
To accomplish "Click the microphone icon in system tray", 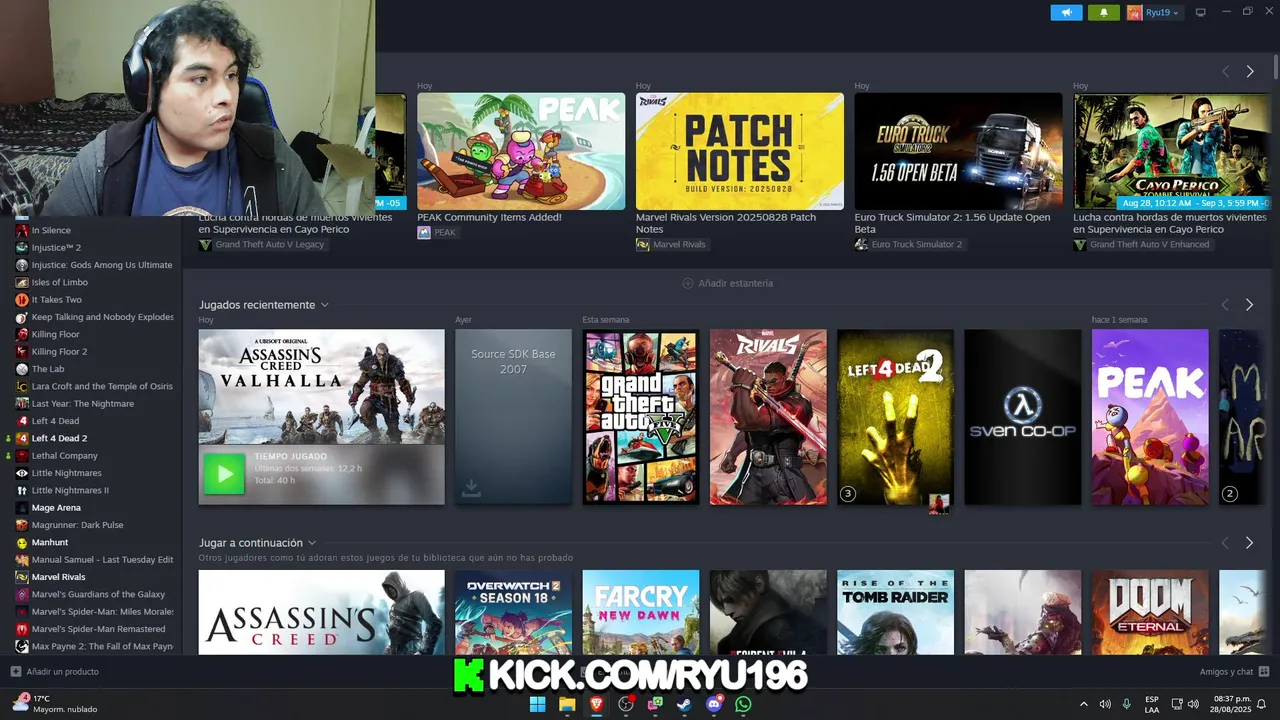I will point(1127,704).
